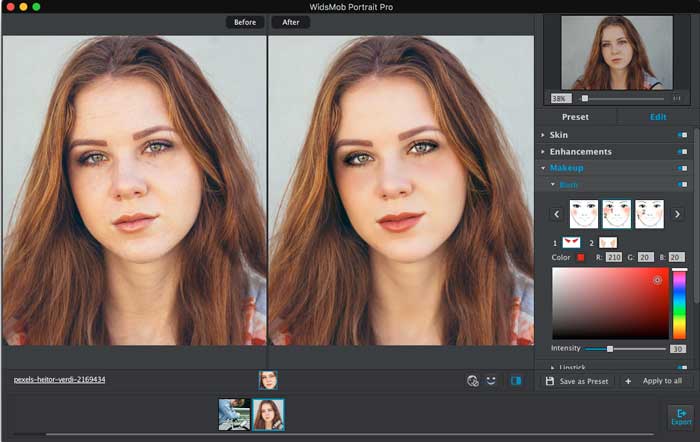The image size is (700, 442).
Task: Toggle the blue split compare view icon
Action: coord(516,380)
